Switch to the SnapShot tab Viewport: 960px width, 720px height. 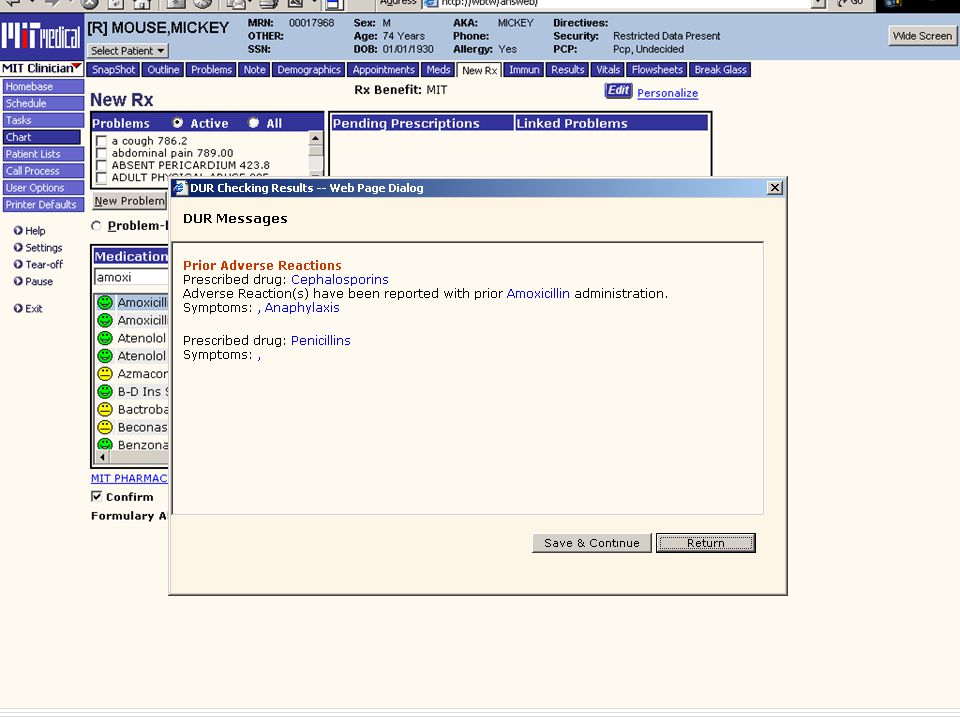pos(113,70)
